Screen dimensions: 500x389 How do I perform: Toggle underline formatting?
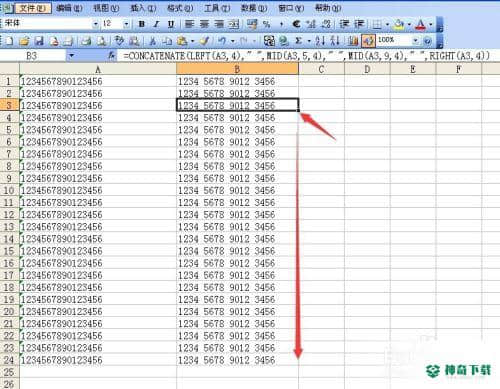(171, 24)
